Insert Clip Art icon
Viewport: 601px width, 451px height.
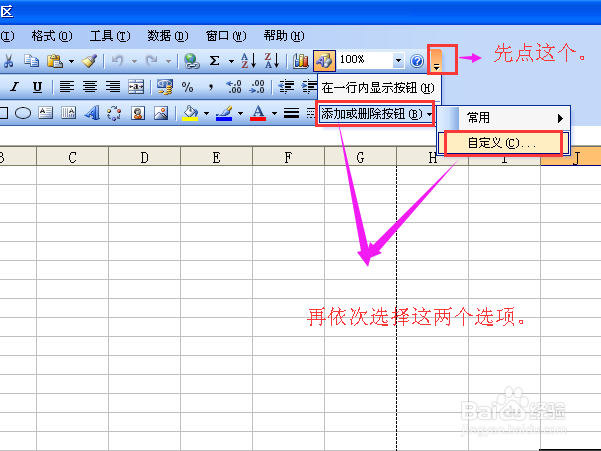(x=138, y=113)
